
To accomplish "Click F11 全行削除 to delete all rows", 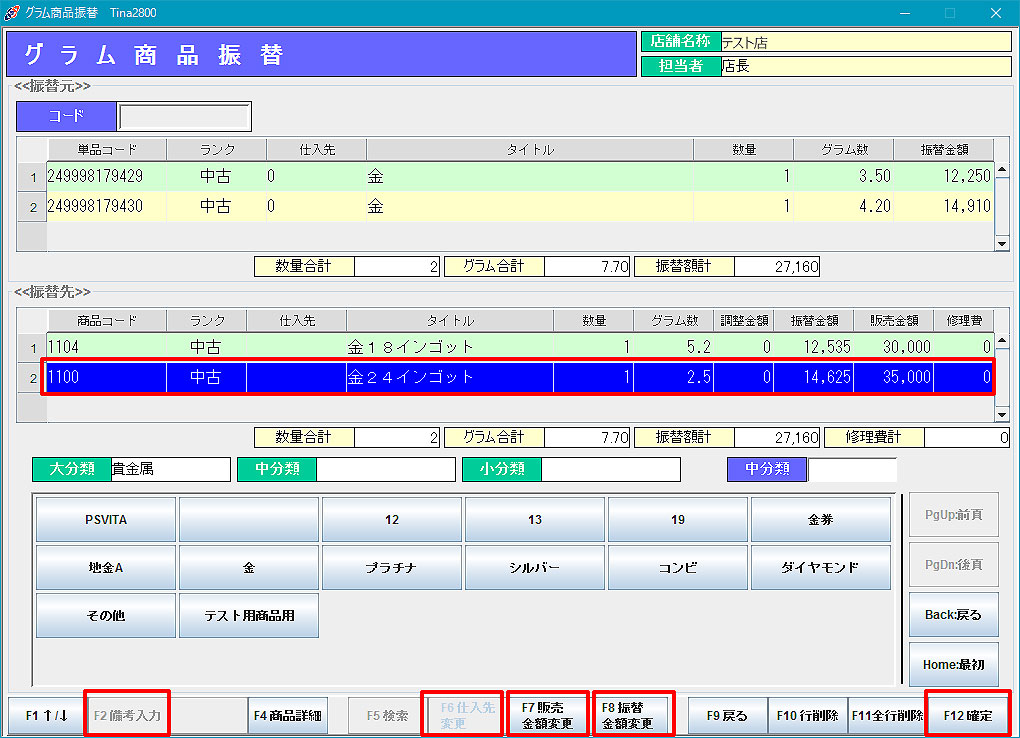I will coord(886,716).
